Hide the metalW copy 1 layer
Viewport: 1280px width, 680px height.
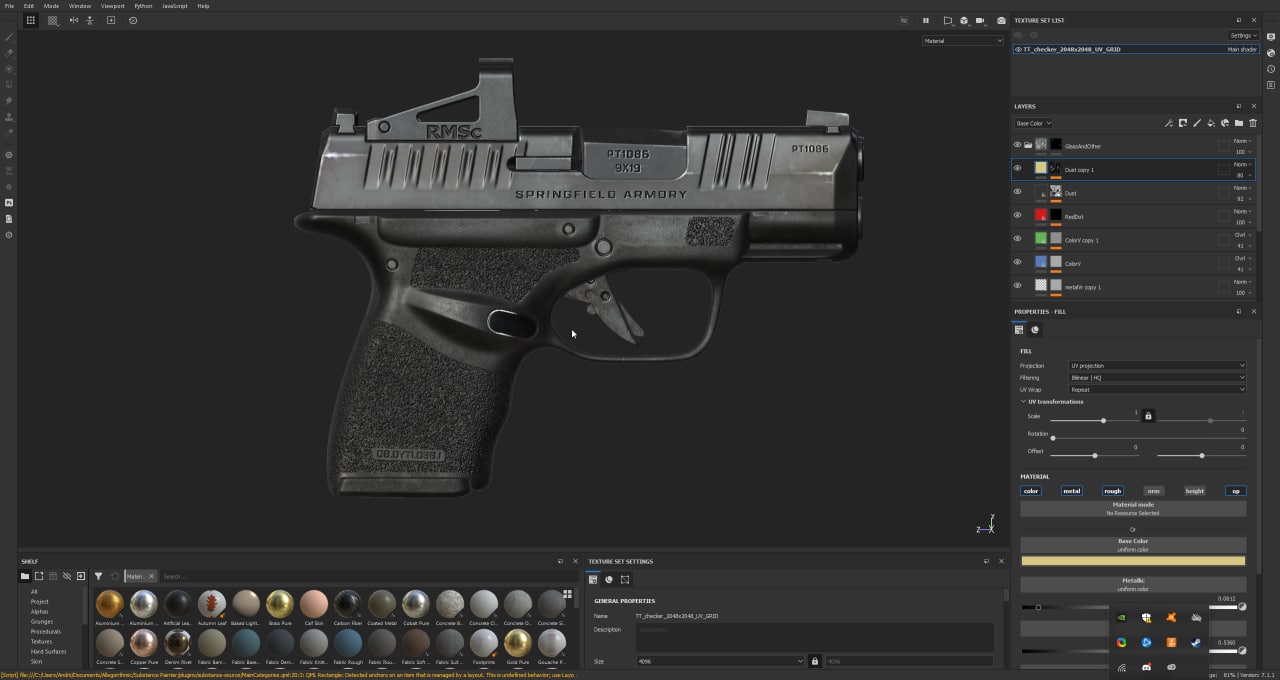pyautogui.click(x=1017, y=286)
